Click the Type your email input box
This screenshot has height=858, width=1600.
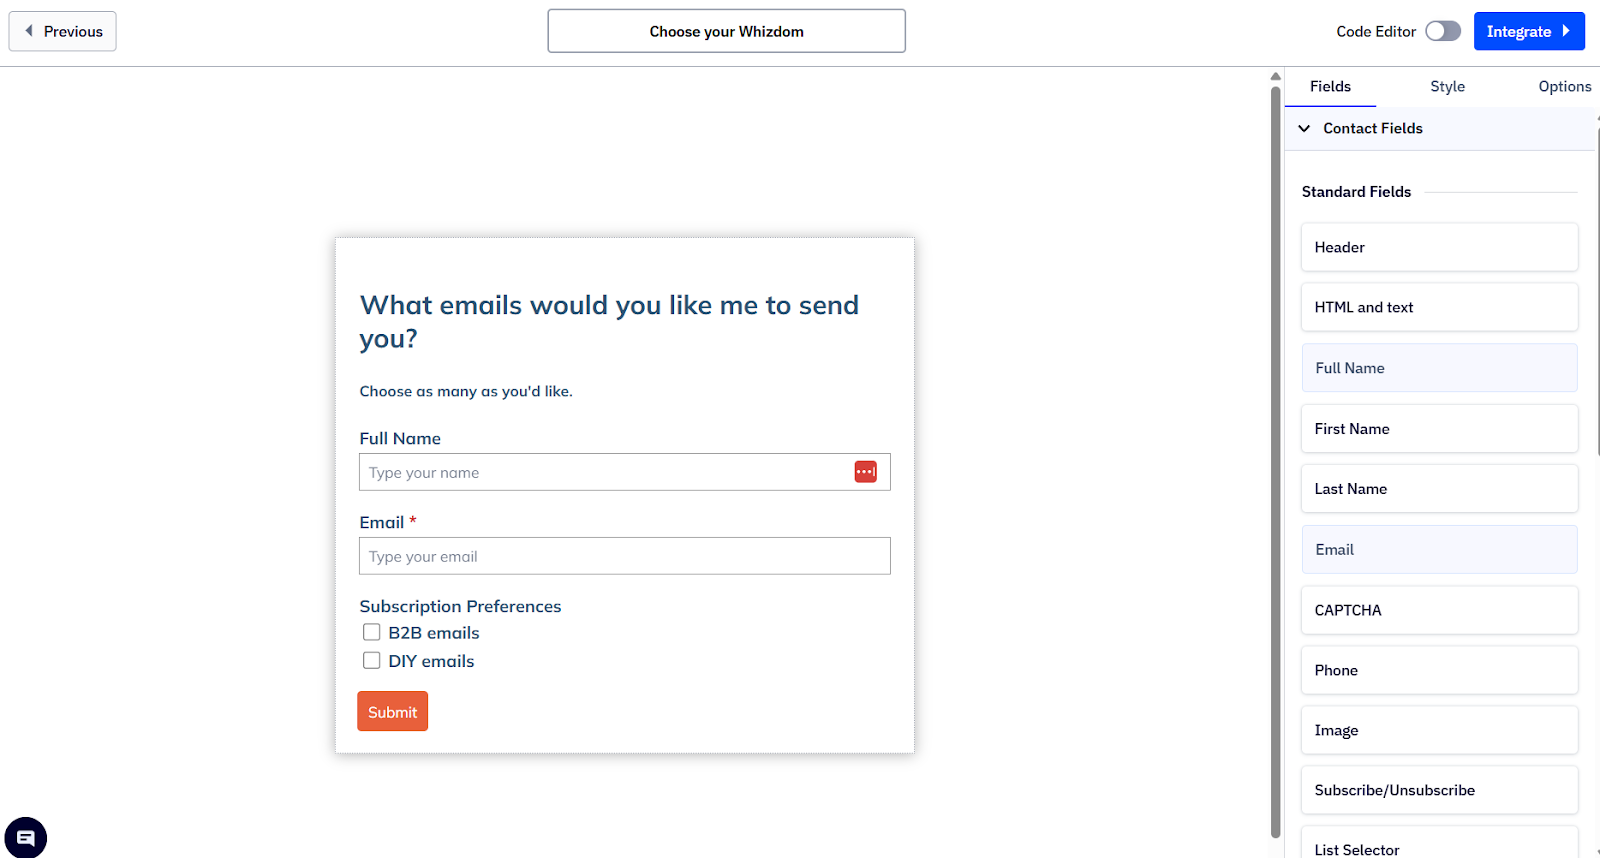pos(624,556)
